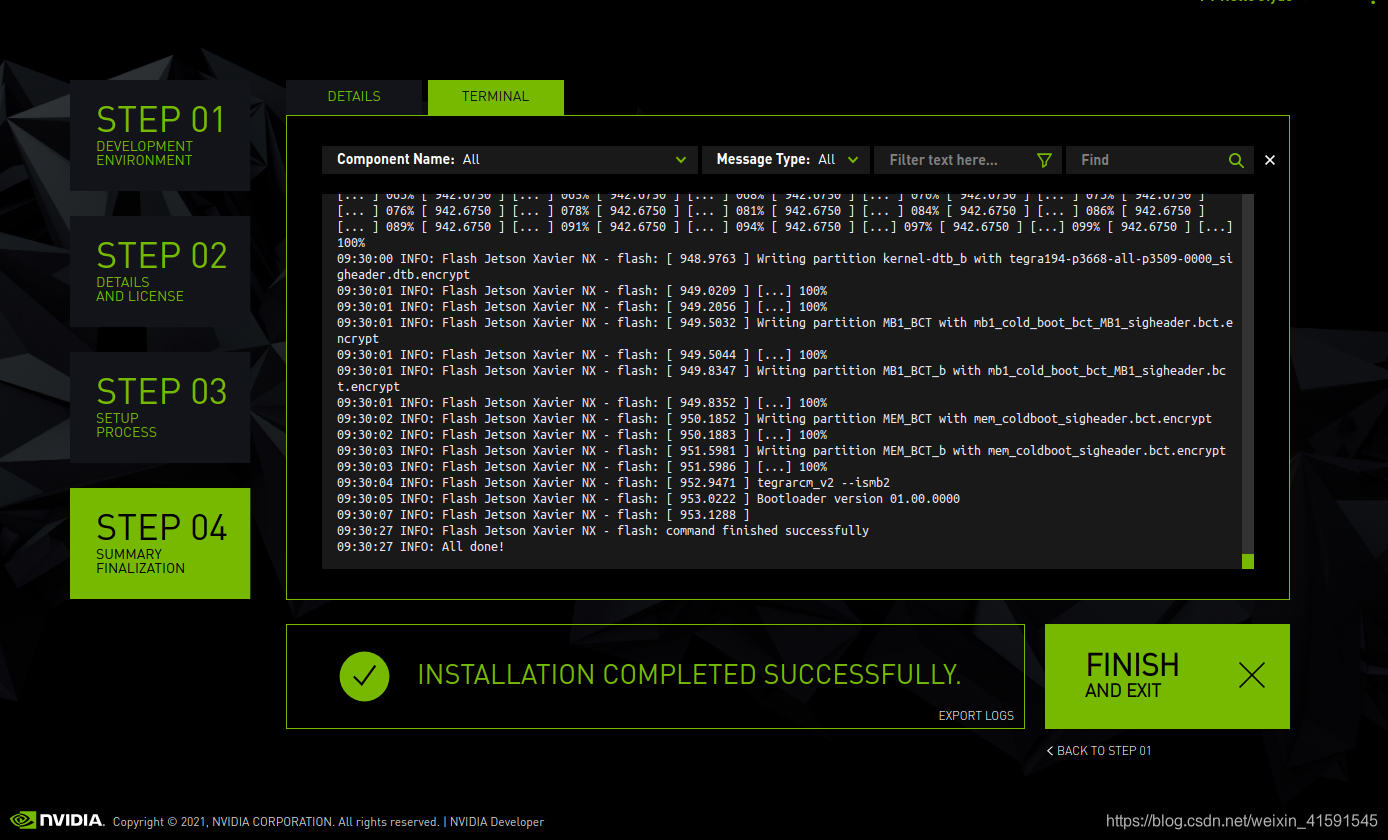1388x840 pixels.
Task: Switch to the DETAILS tab
Action: [x=354, y=97]
